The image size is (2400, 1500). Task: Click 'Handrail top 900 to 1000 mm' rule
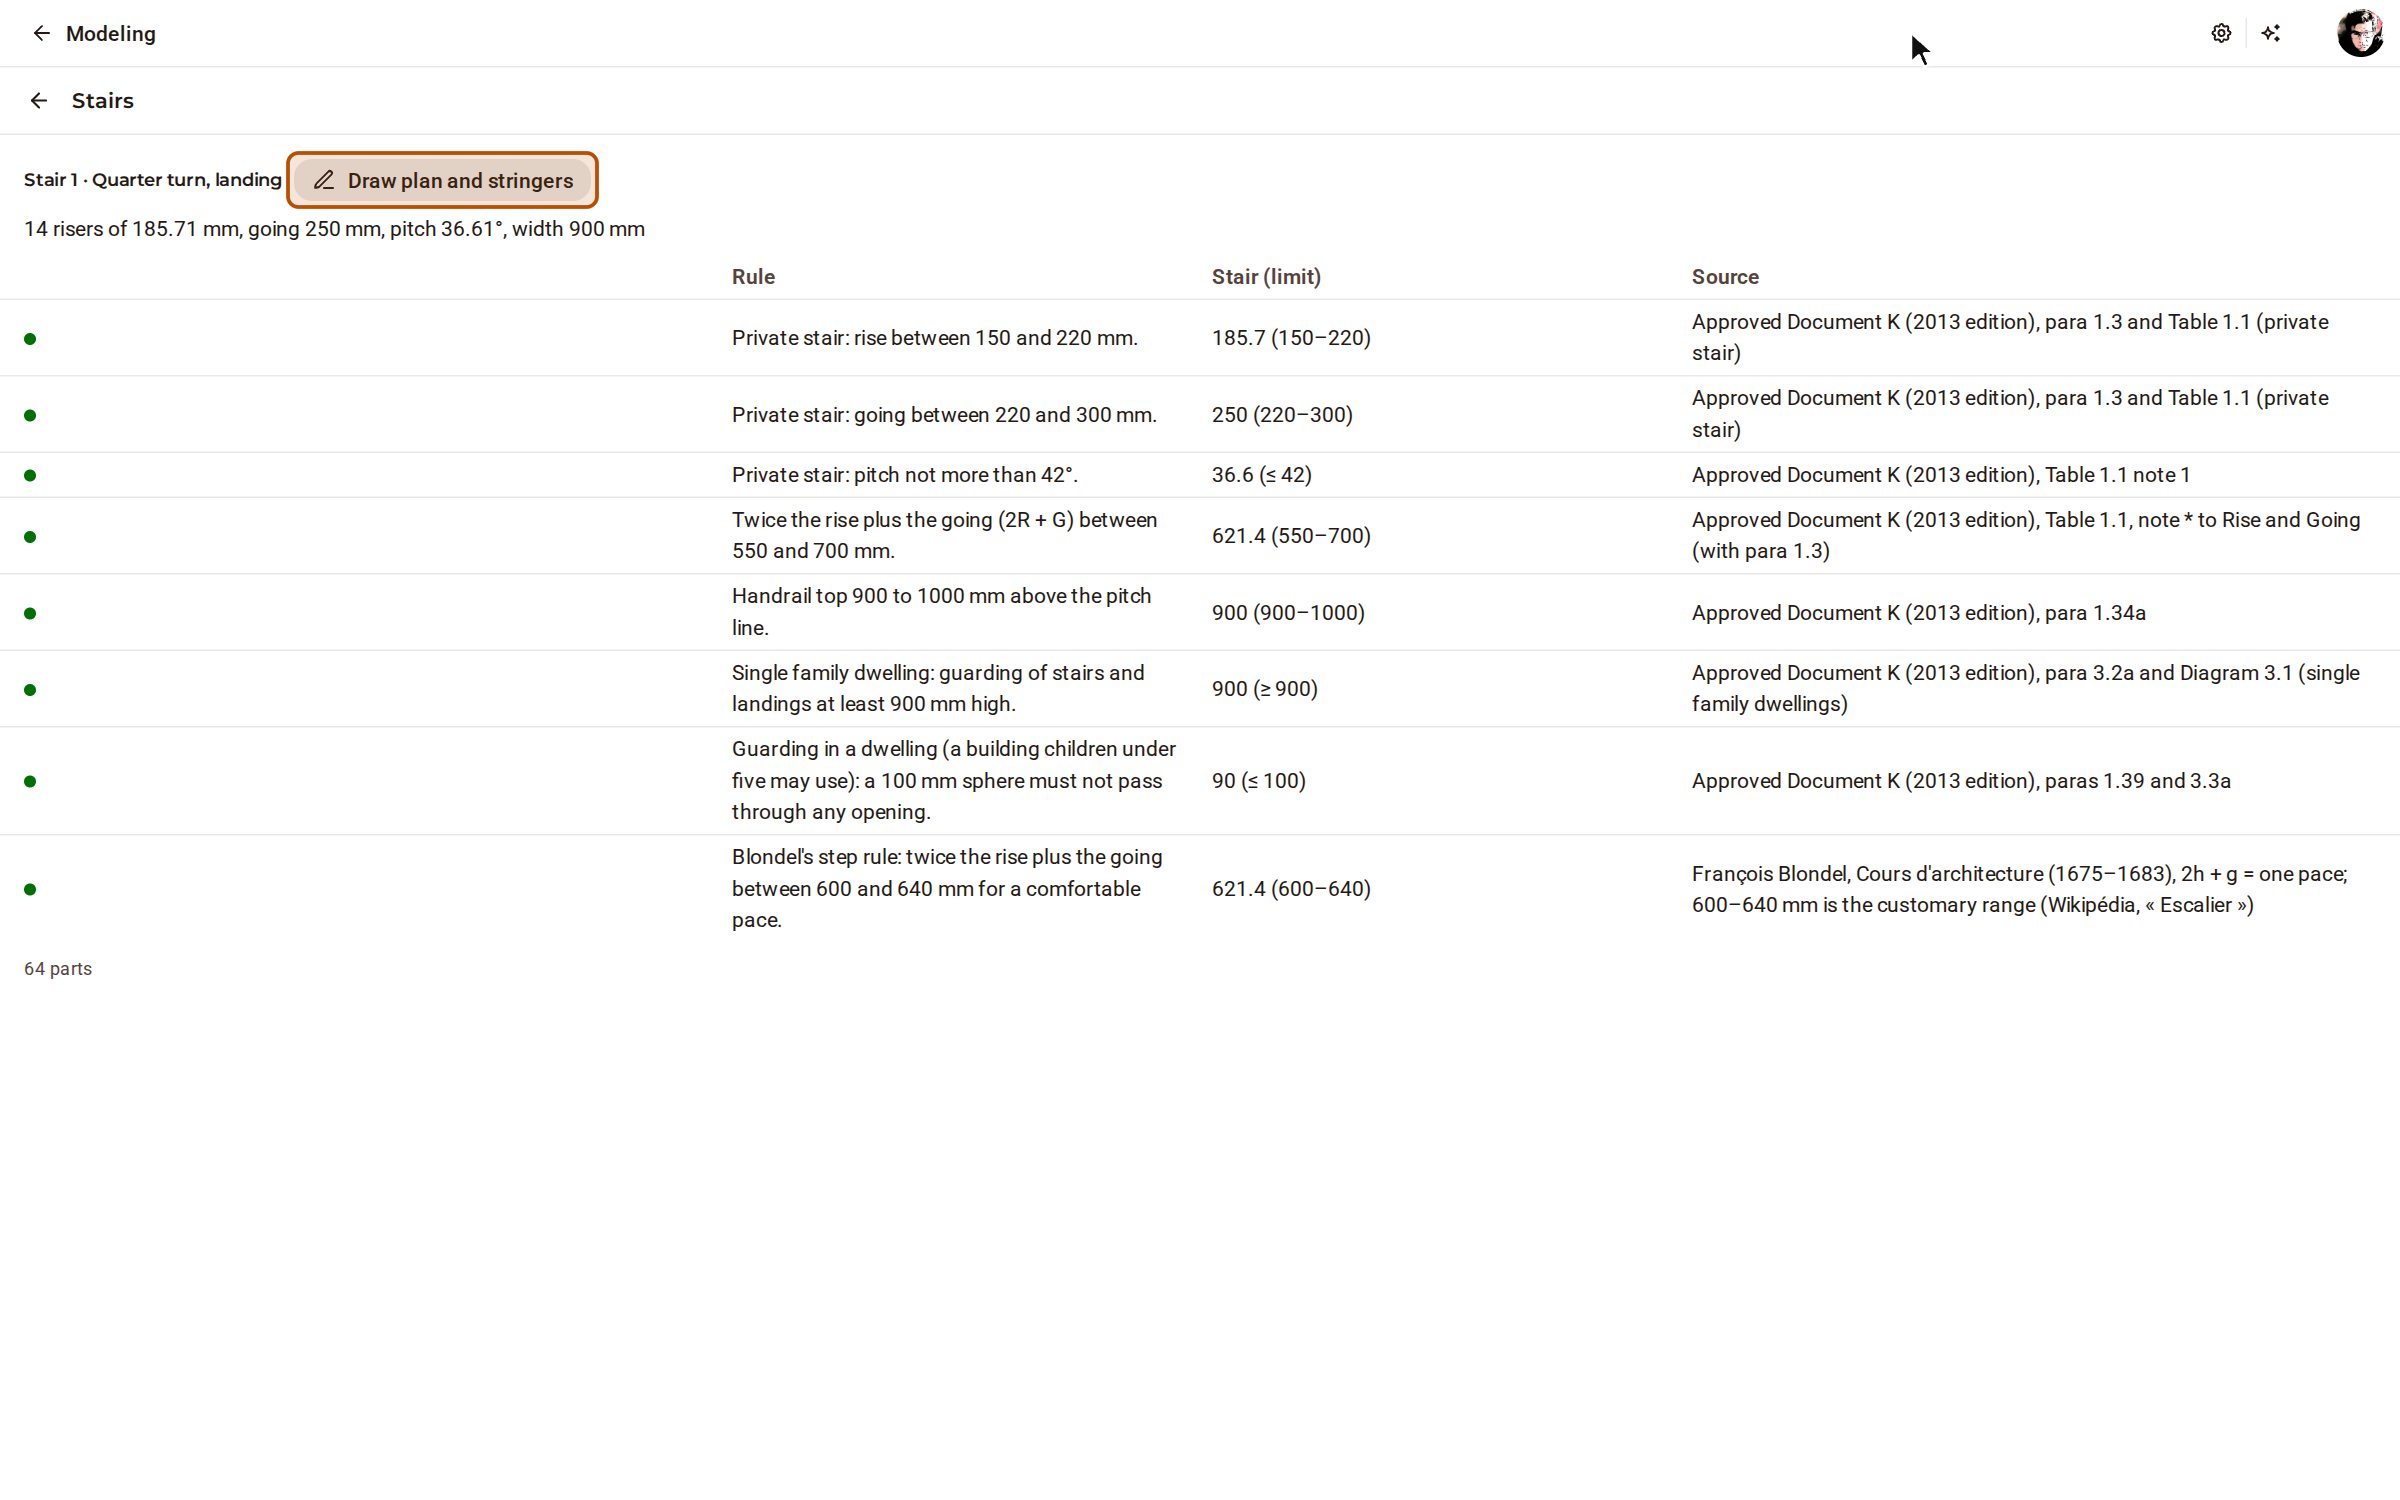click(x=941, y=612)
